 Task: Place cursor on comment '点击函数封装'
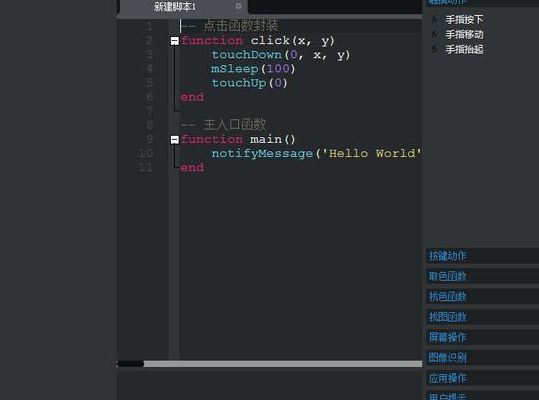tap(240, 26)
